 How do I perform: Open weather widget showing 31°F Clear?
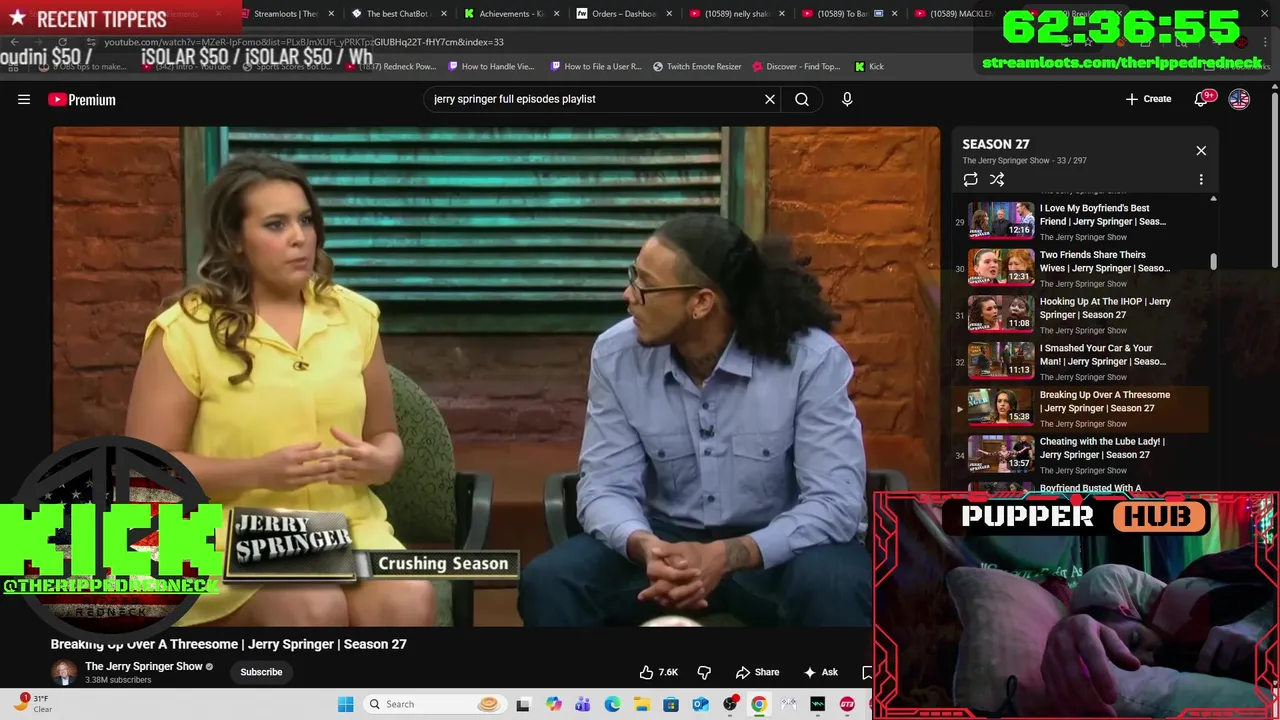(x=32, y=704)
